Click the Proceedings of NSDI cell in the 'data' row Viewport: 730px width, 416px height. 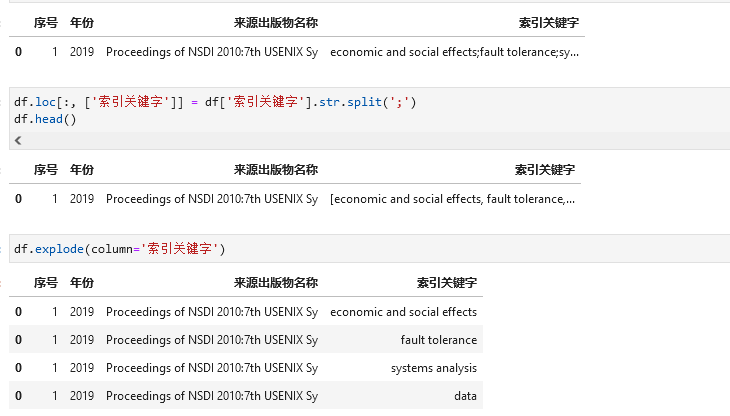point(212,396)
